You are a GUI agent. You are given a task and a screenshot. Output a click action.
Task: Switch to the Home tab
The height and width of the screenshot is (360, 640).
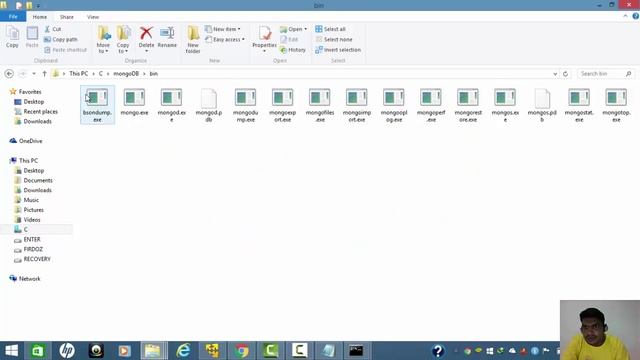[x=40, y=17]
